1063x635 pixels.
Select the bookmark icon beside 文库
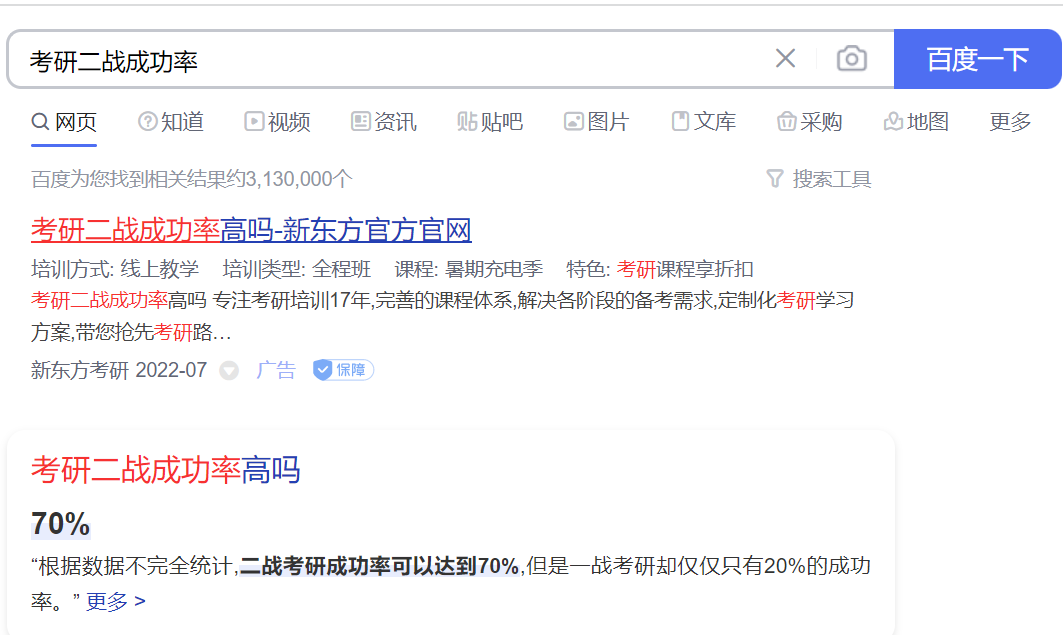[x=681, y=122]
